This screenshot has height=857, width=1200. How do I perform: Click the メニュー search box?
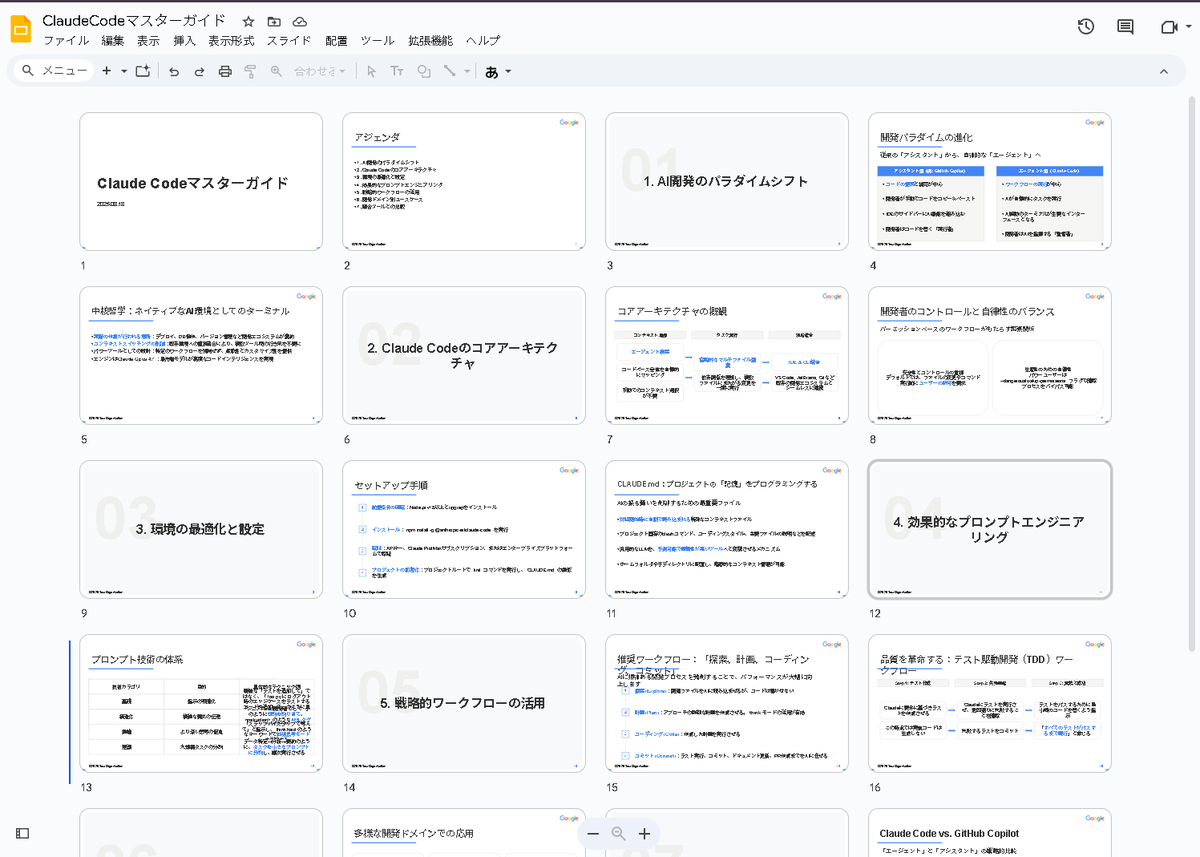[x=56, y=71]
